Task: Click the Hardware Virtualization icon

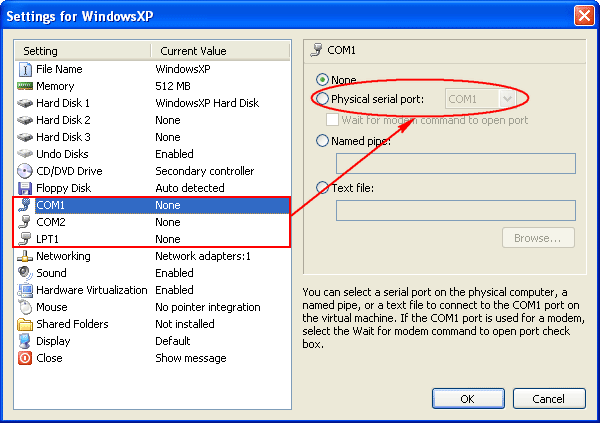Action: point(25,290)
